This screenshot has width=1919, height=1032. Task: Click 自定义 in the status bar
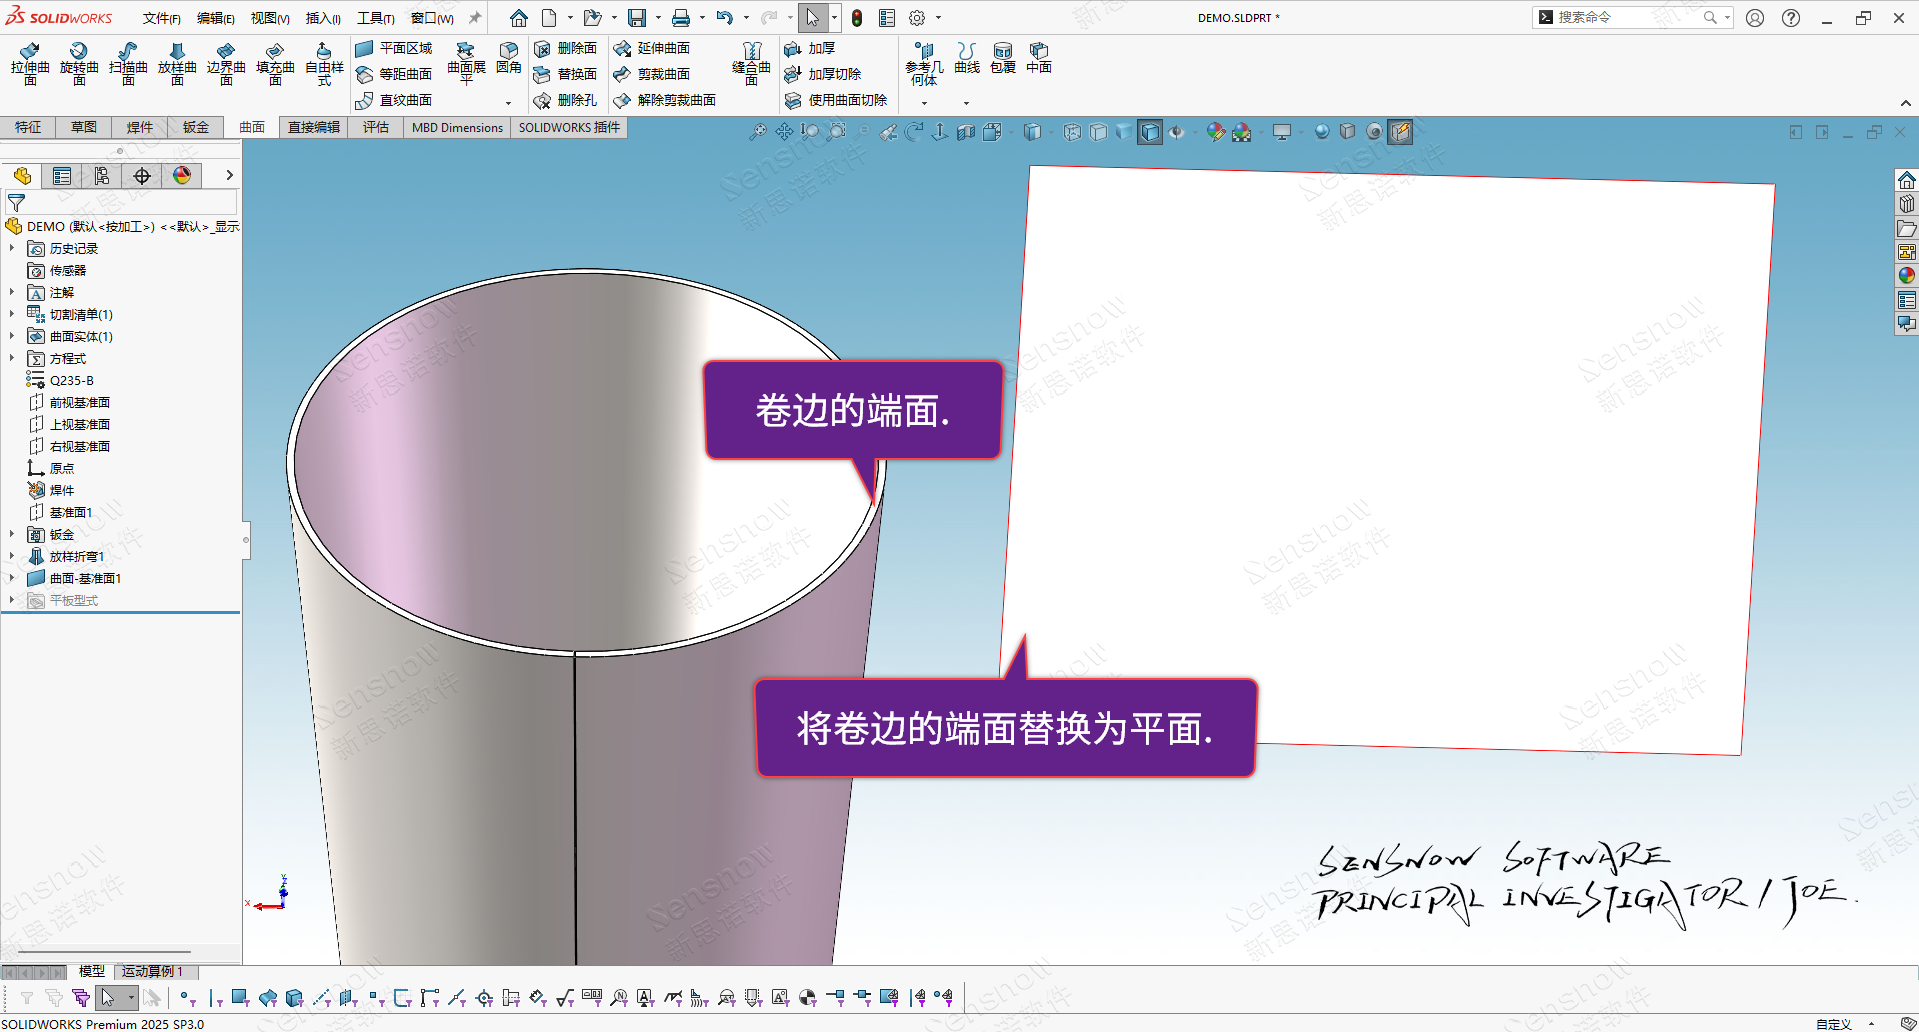tap(1833, 1024)
